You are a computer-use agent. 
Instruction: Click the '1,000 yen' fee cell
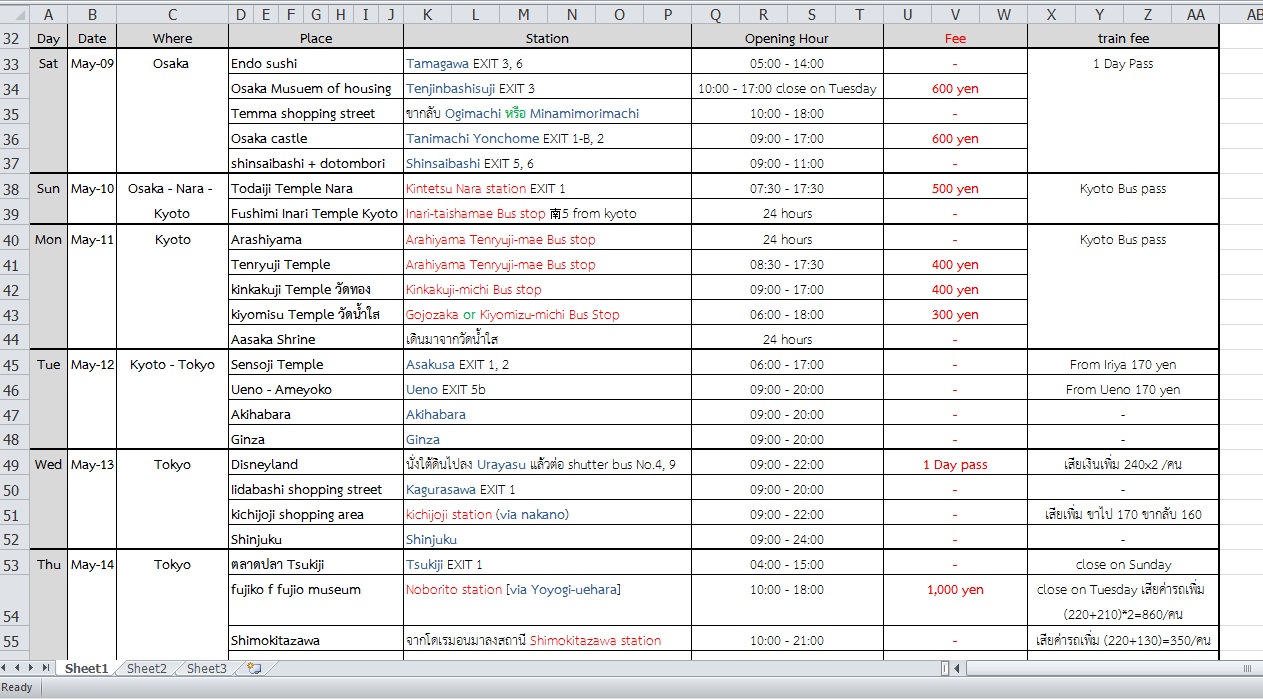pos(955,602)
